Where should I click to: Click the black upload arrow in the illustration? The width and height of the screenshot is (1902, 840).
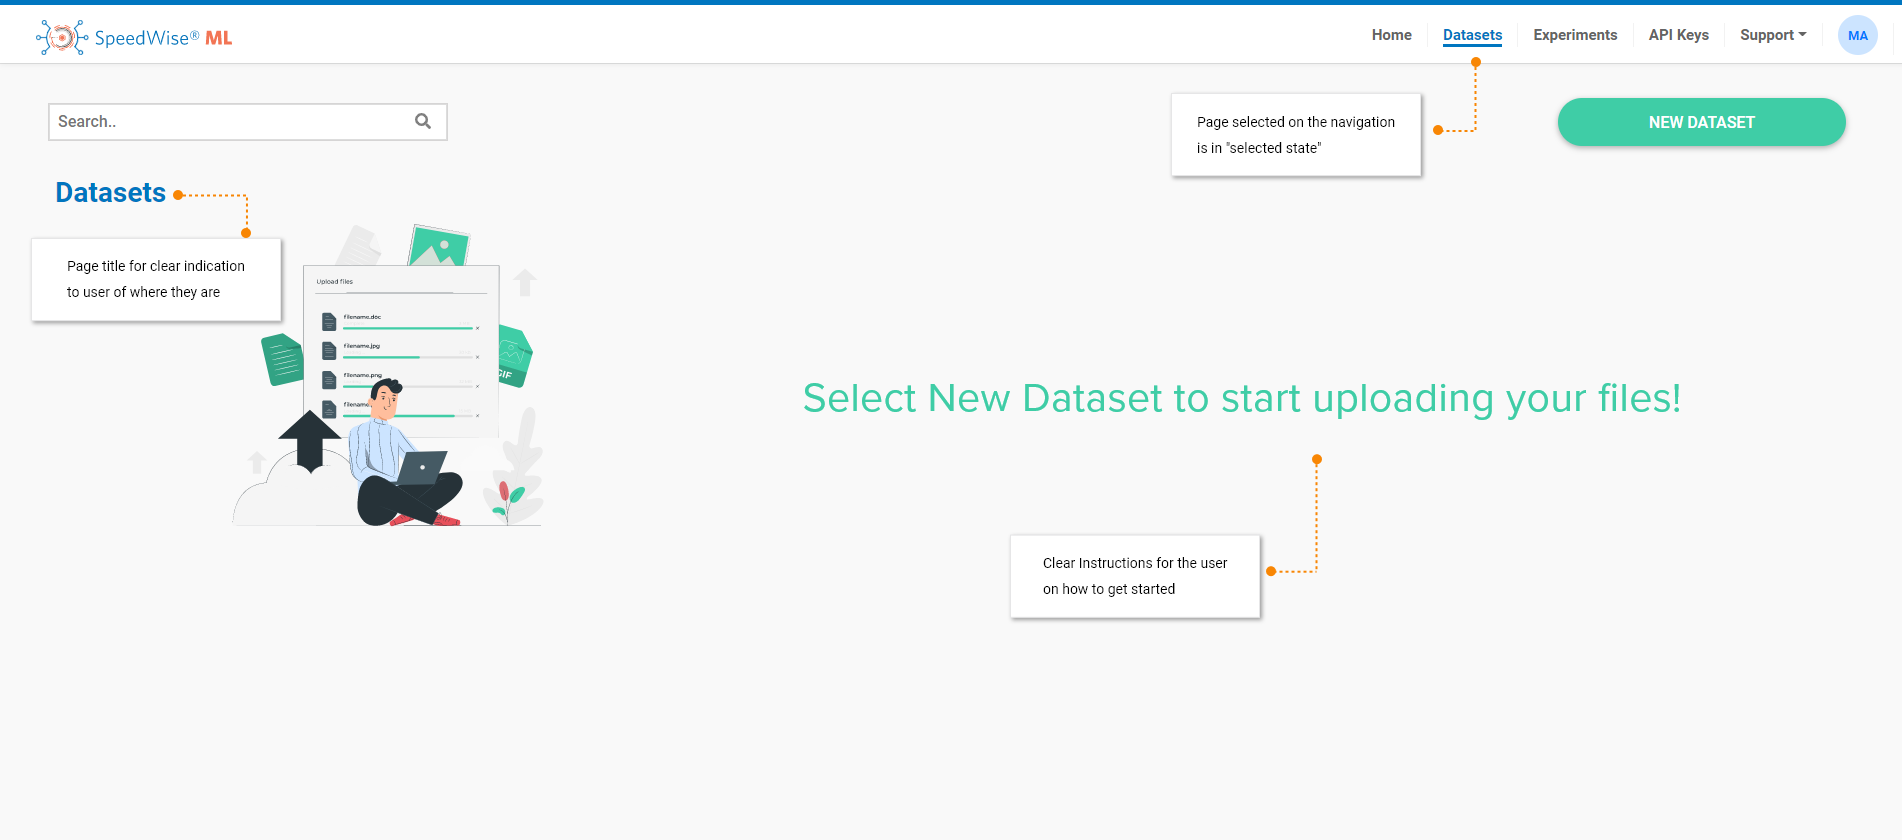[309, 439]
